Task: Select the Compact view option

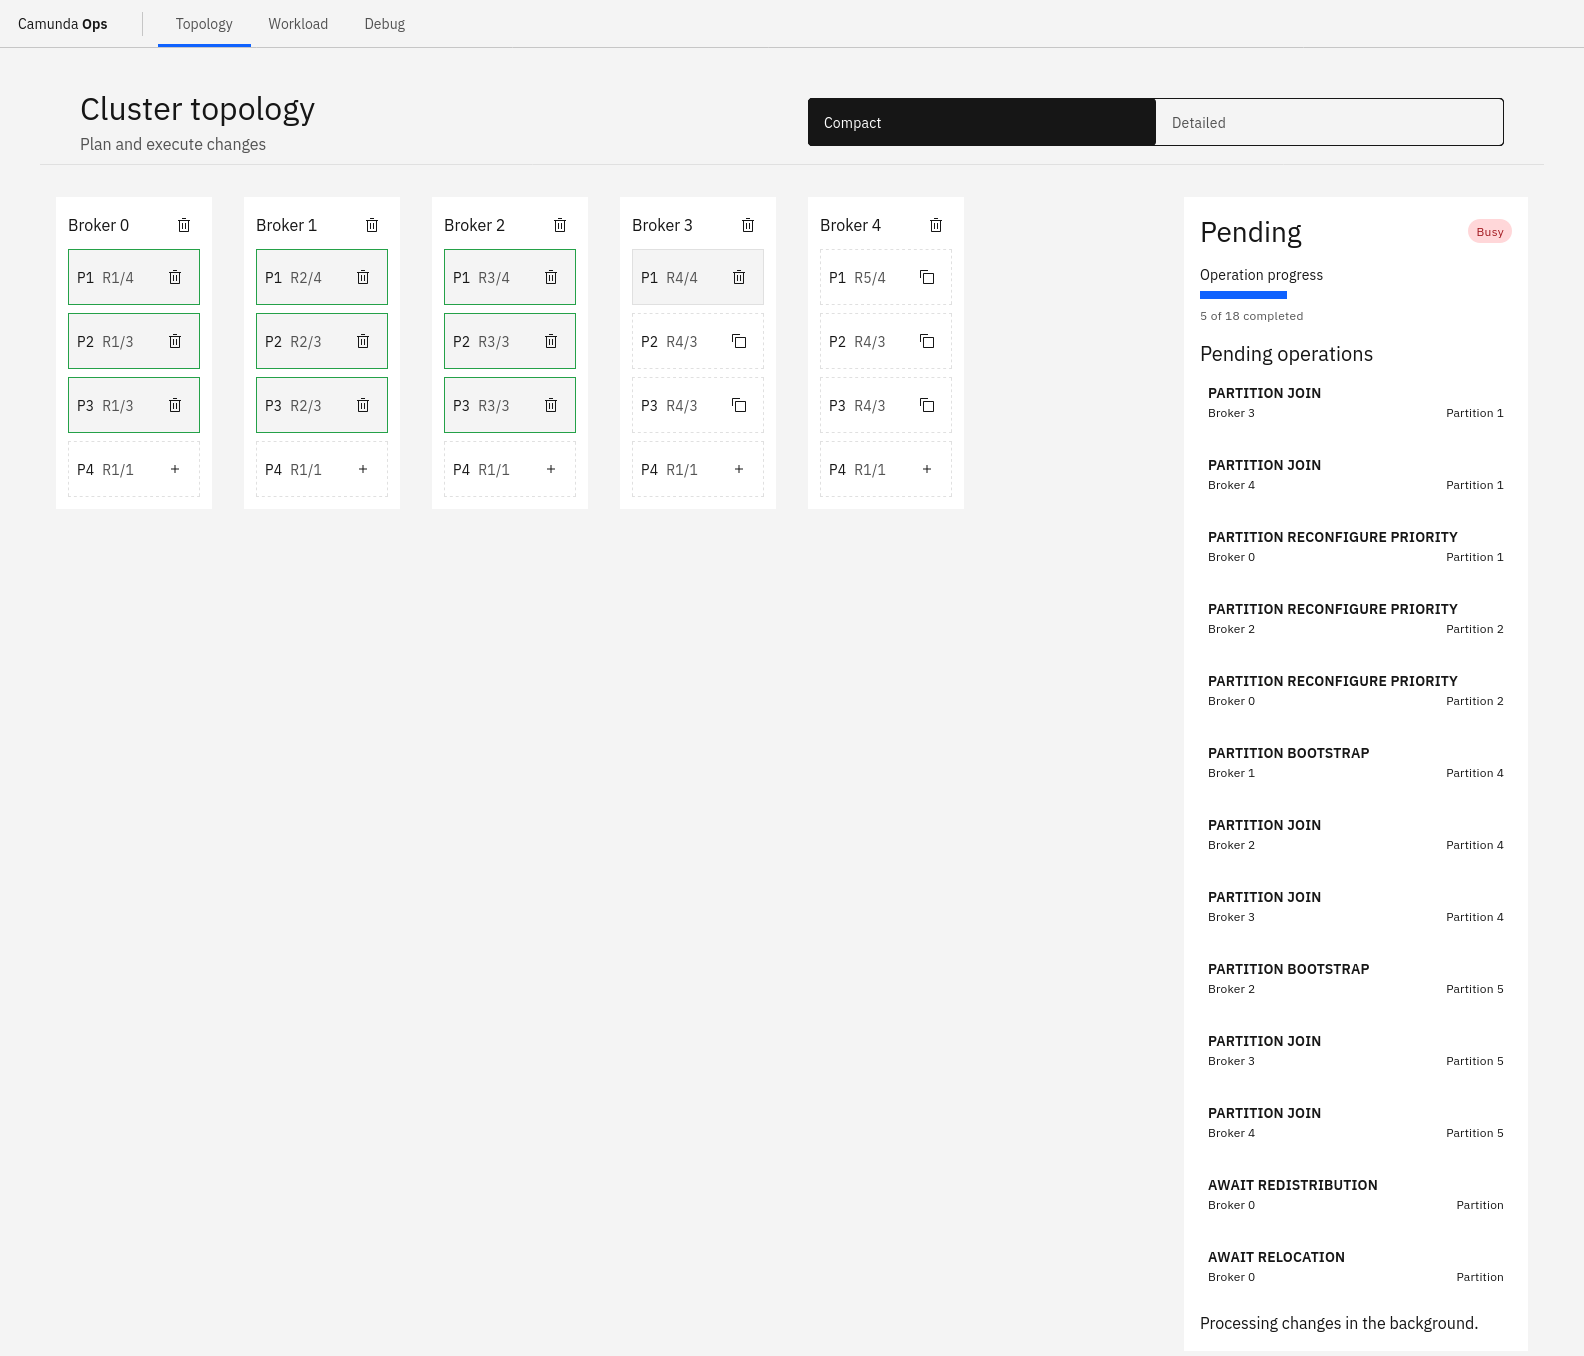Action: click(x=981, y=122)
